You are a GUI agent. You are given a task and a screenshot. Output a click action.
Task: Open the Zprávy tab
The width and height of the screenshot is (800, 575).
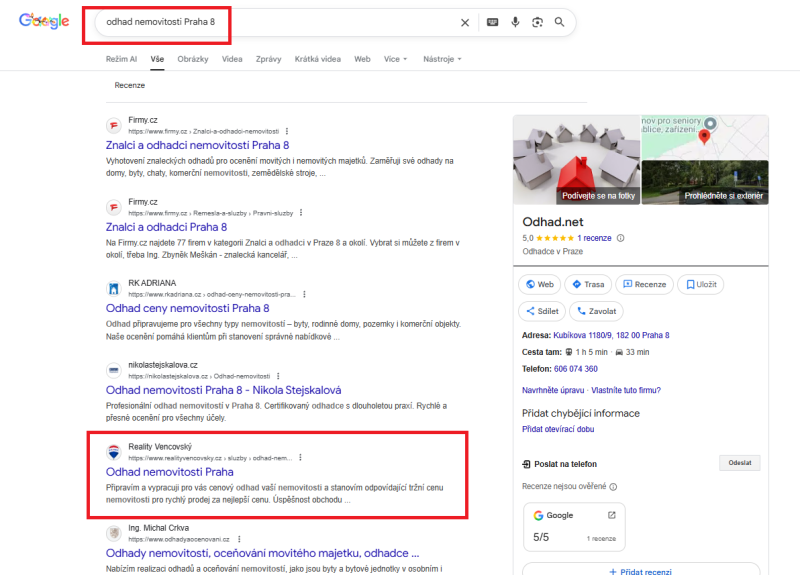tap(268, 59)
